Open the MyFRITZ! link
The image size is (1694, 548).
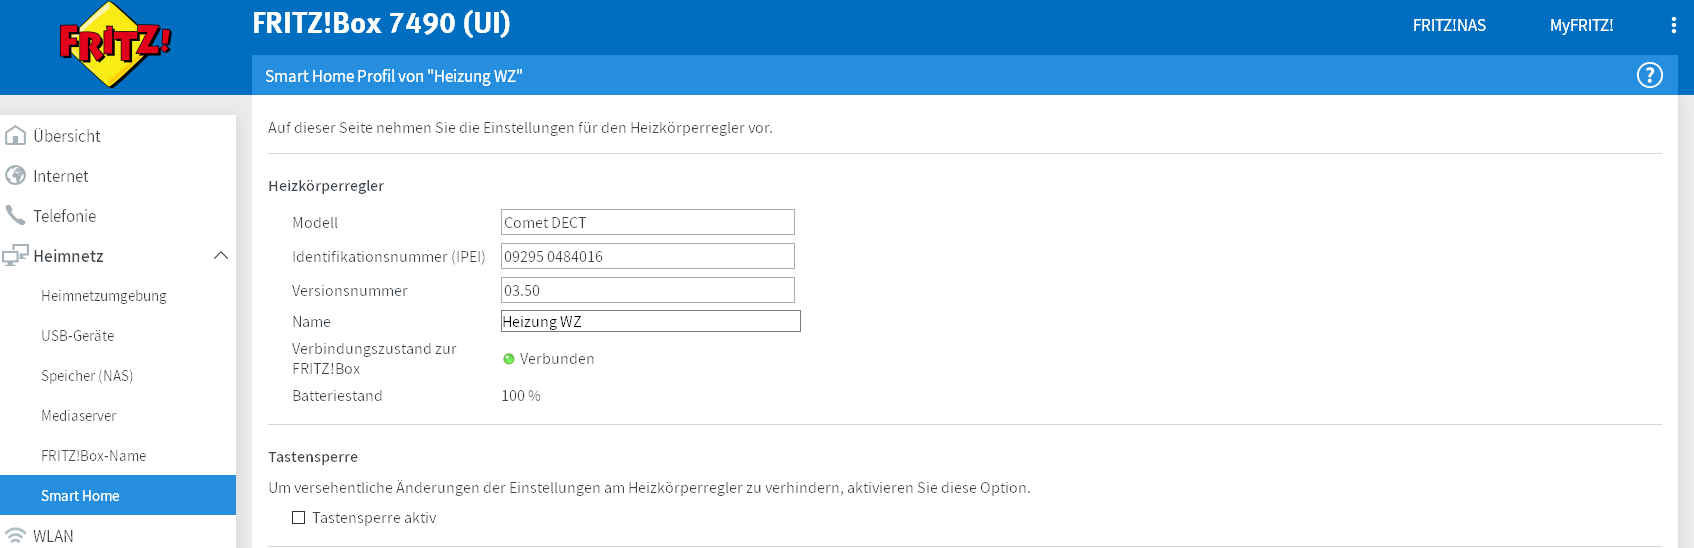1581,26
